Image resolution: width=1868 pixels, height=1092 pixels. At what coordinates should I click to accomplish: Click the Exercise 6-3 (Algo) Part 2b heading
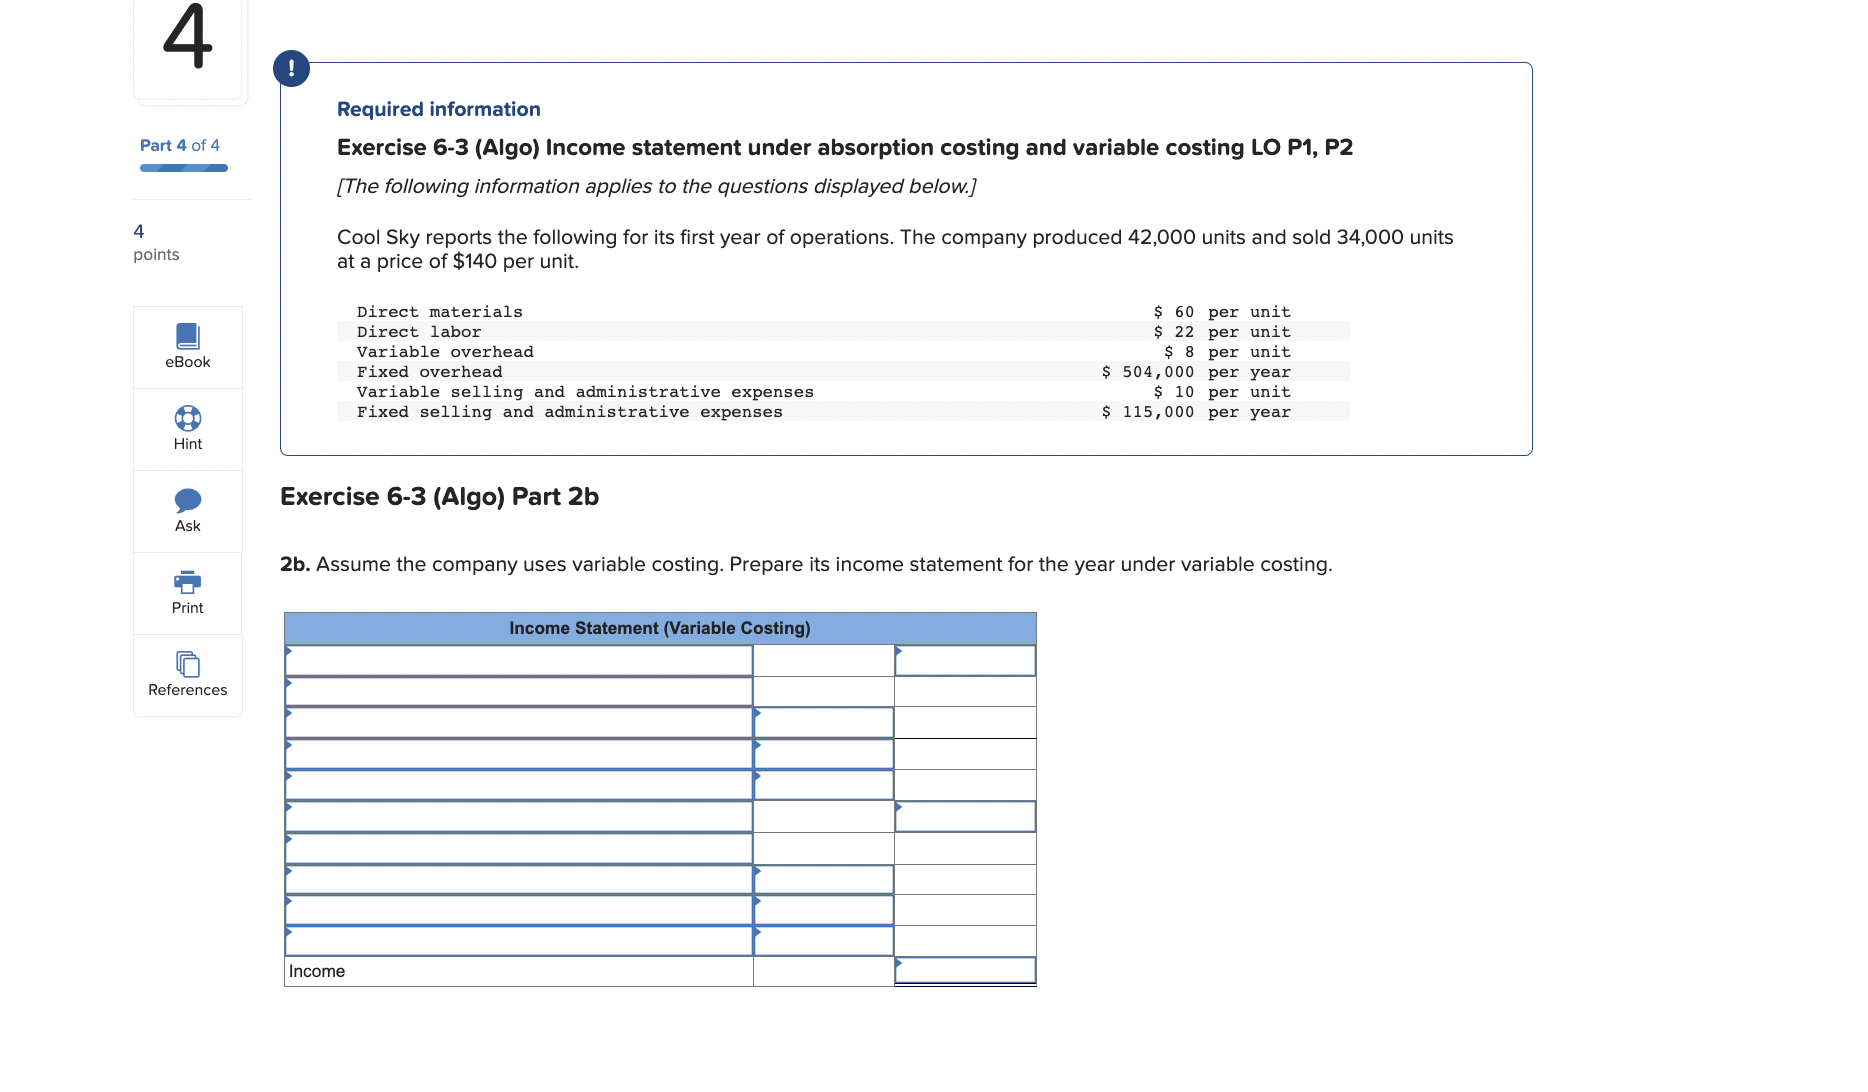(439, 496)
